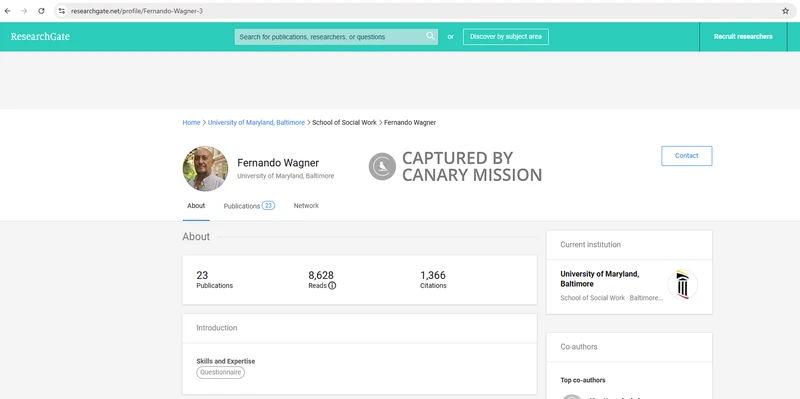Click Discover by subject area button
This screenshot has height=399, width=800.
coord(506,37)
